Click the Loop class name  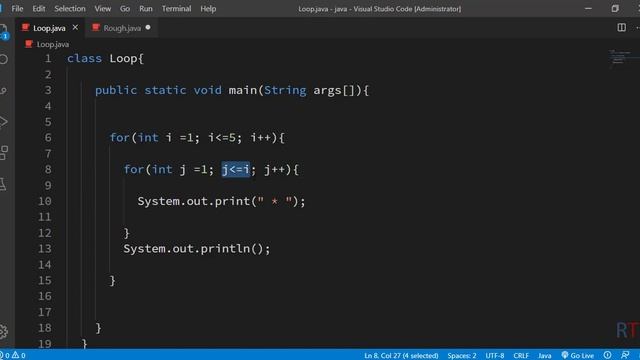[123, 58]
